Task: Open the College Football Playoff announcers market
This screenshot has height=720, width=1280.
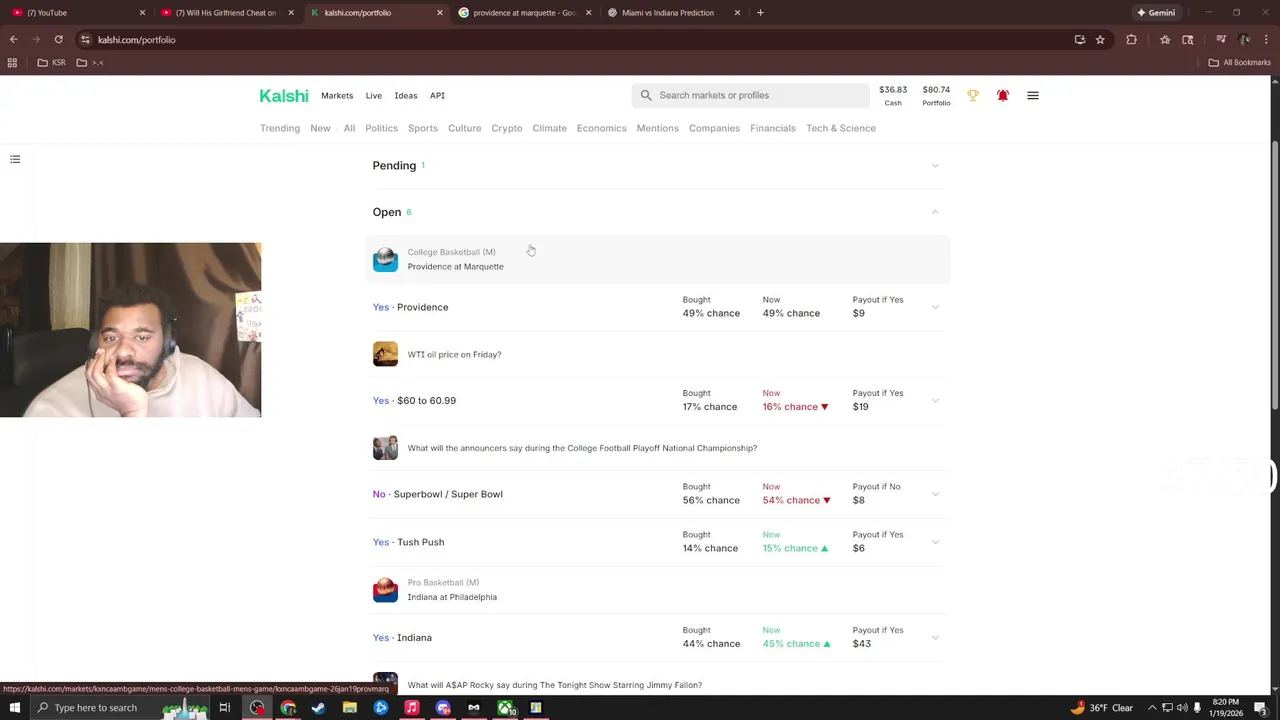Action: [x=582, y=448]
